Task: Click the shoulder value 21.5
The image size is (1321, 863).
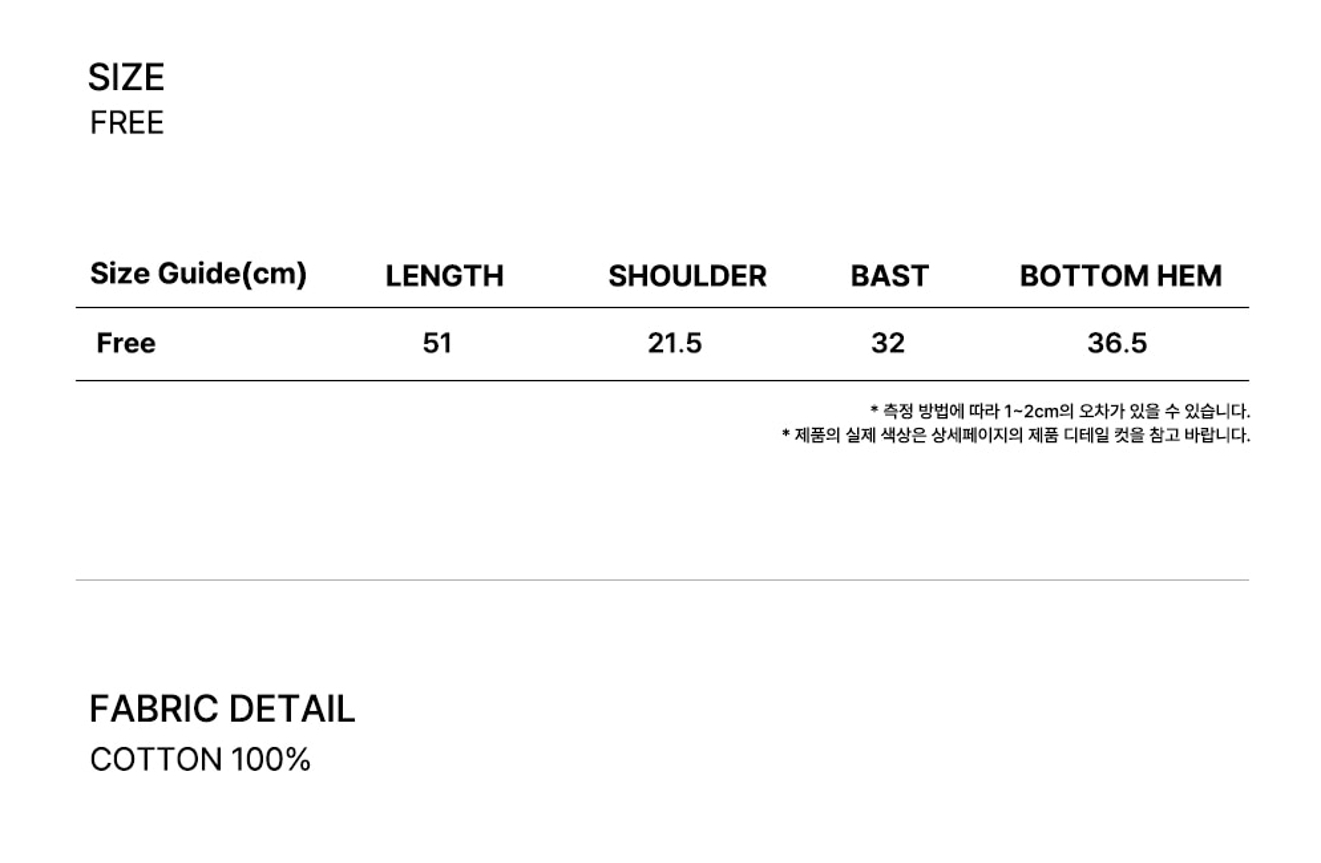Action: pos(675,343)
